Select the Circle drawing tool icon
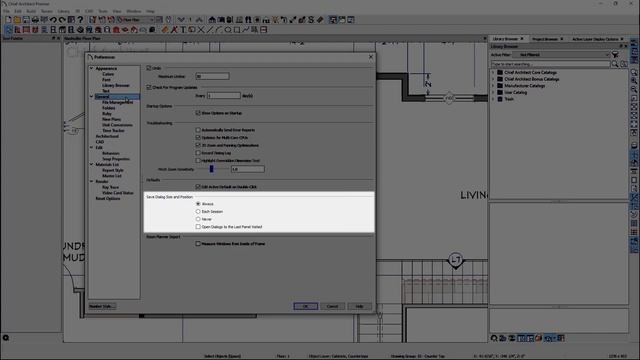Screen dimensions: 640x360 coord(228,29)
